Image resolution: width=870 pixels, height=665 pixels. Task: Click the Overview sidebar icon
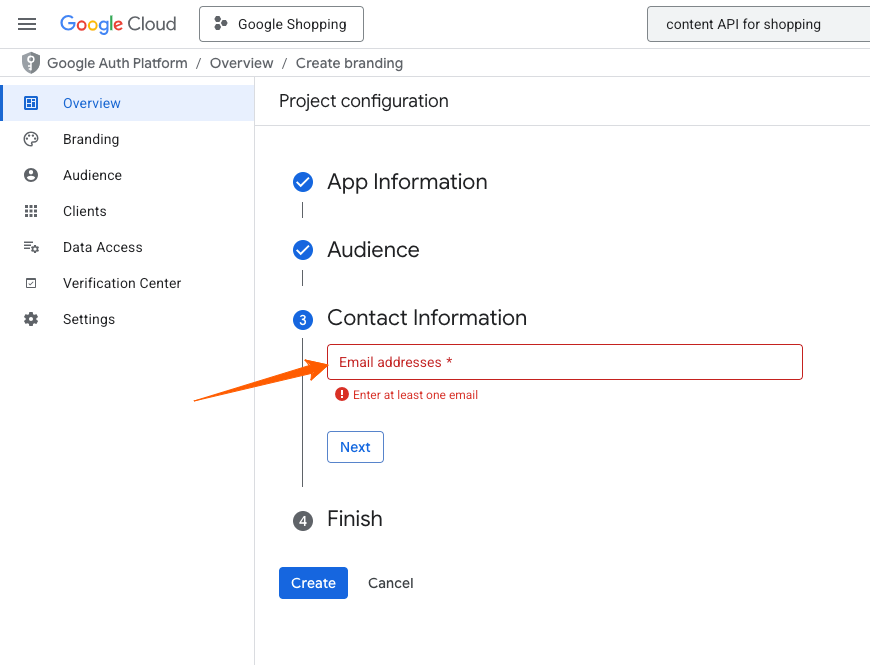click(x=31, y=103)
